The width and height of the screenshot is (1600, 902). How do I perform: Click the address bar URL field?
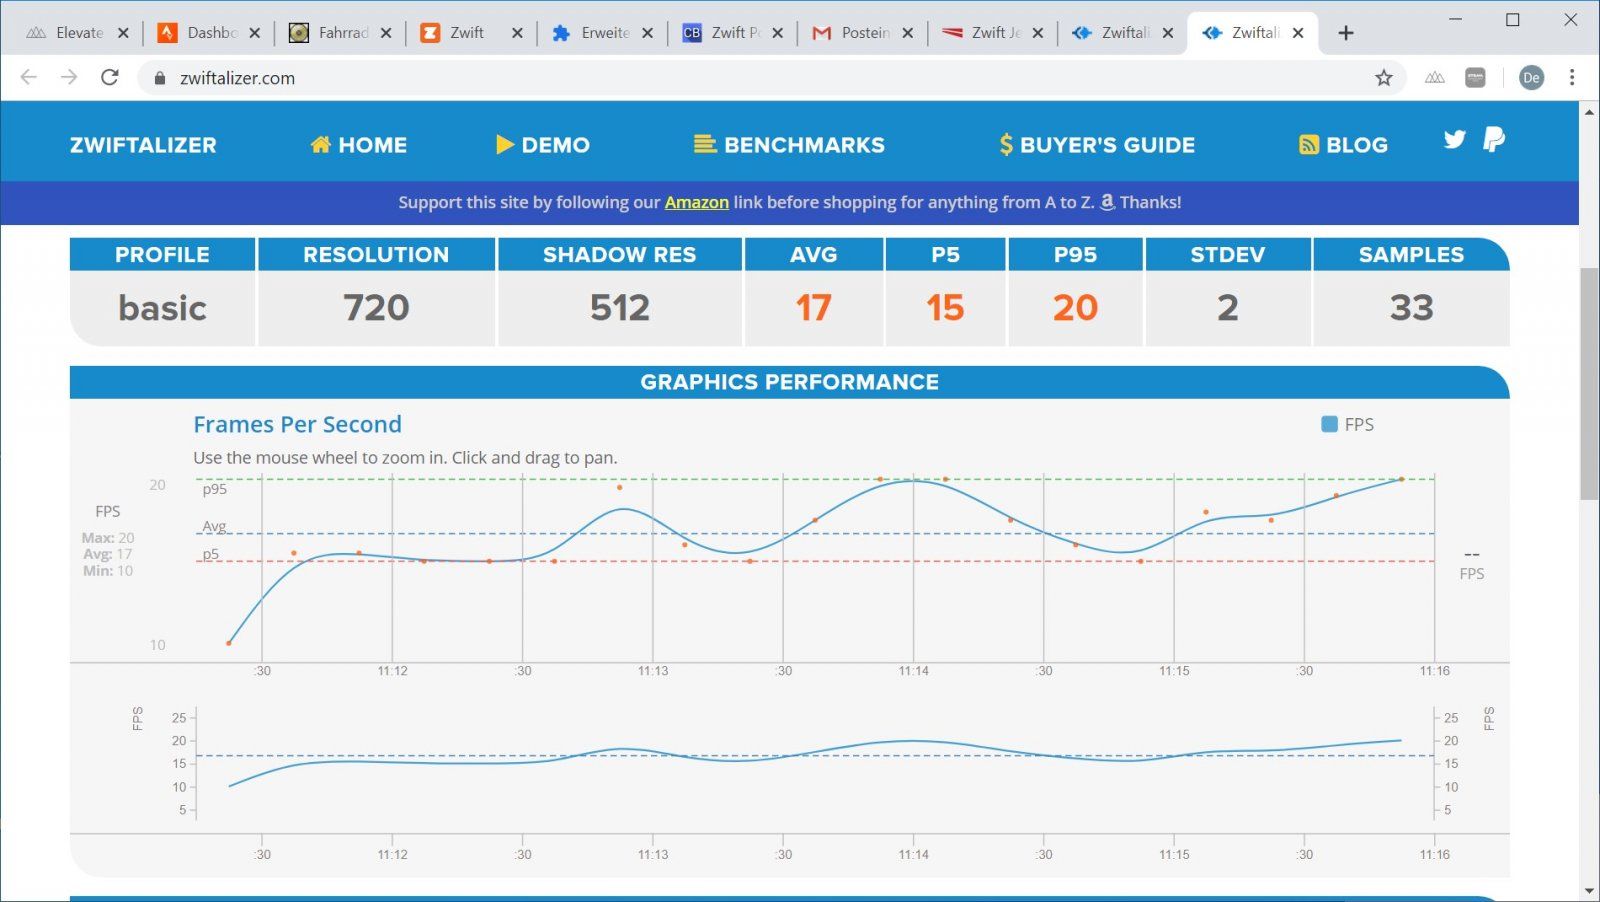pos(700,78)
